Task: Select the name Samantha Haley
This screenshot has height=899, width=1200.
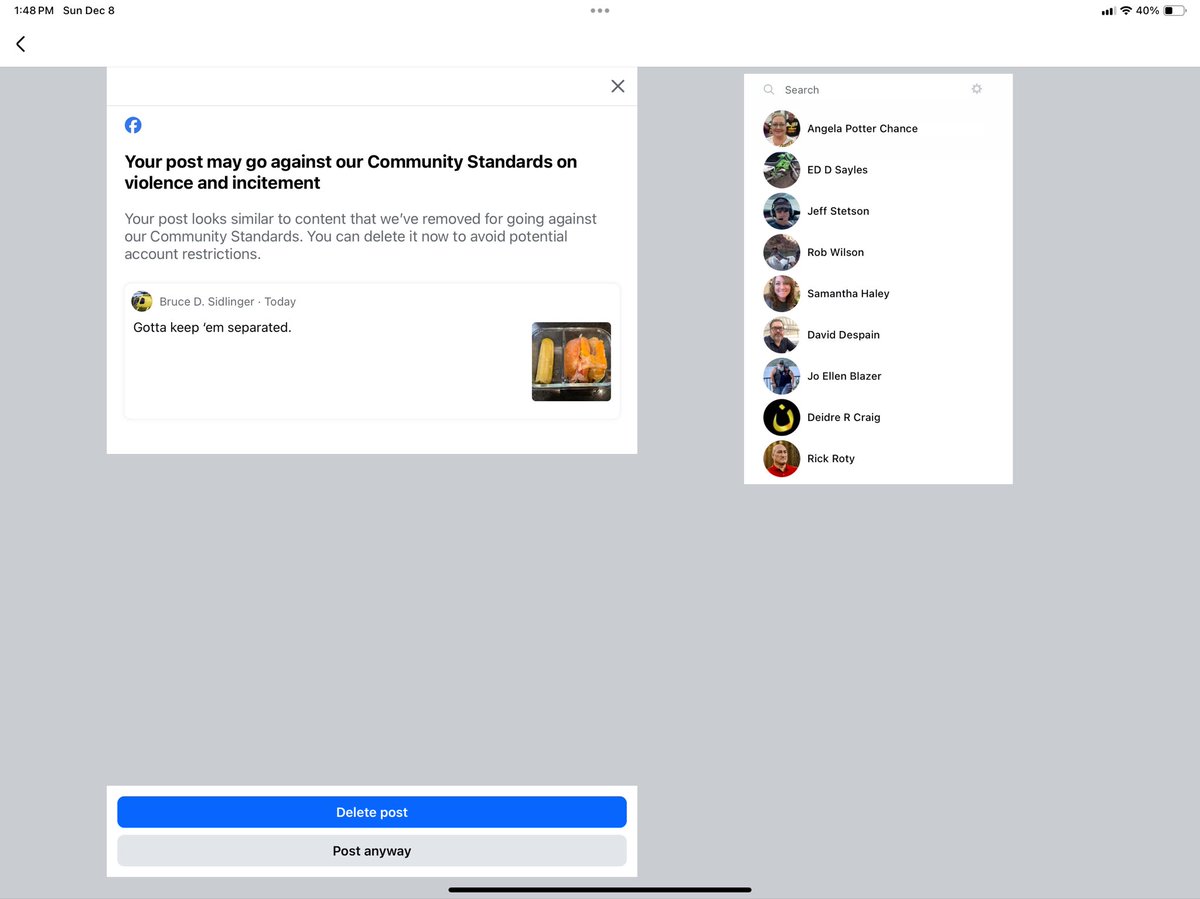Action: coord(848,293)
